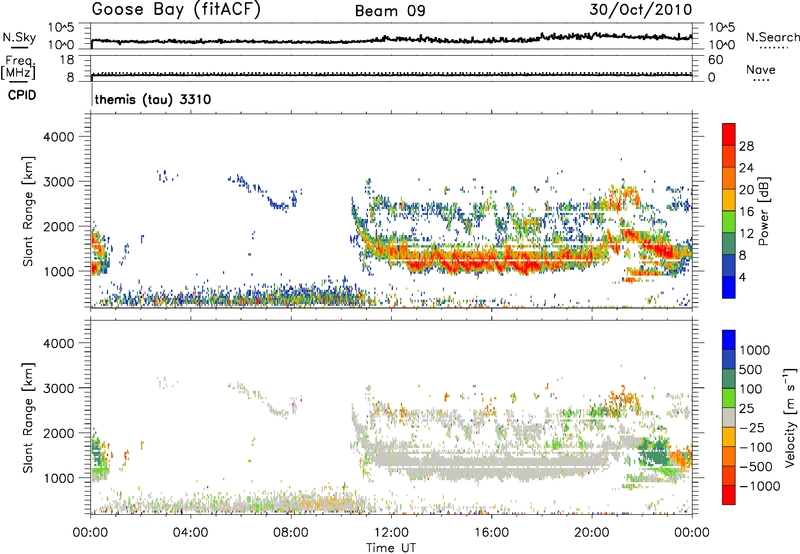
Task: Click the Slant Range label of velocity panel
Action: coord(28,417)
